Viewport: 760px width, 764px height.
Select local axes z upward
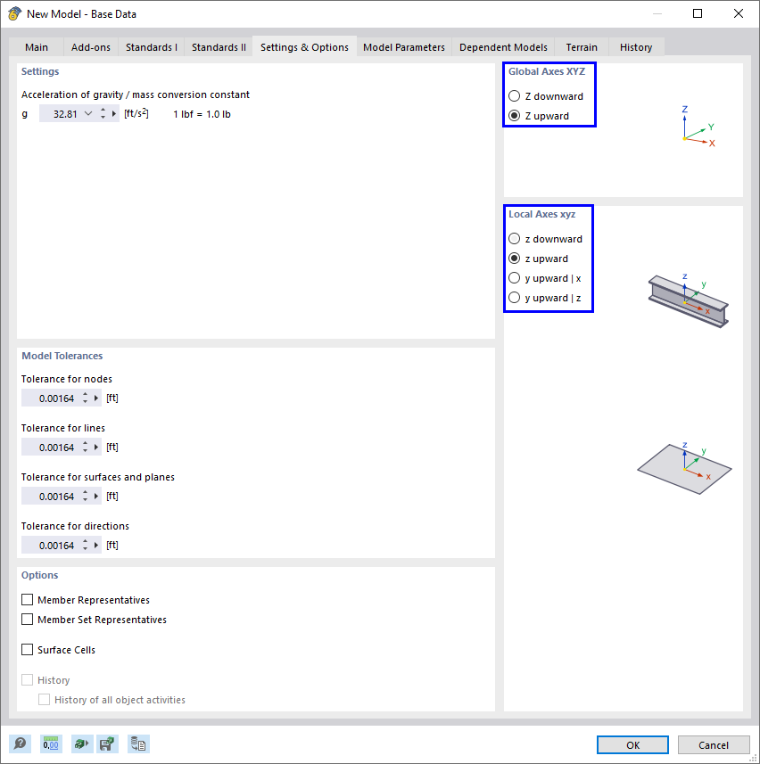coord(538,259)
